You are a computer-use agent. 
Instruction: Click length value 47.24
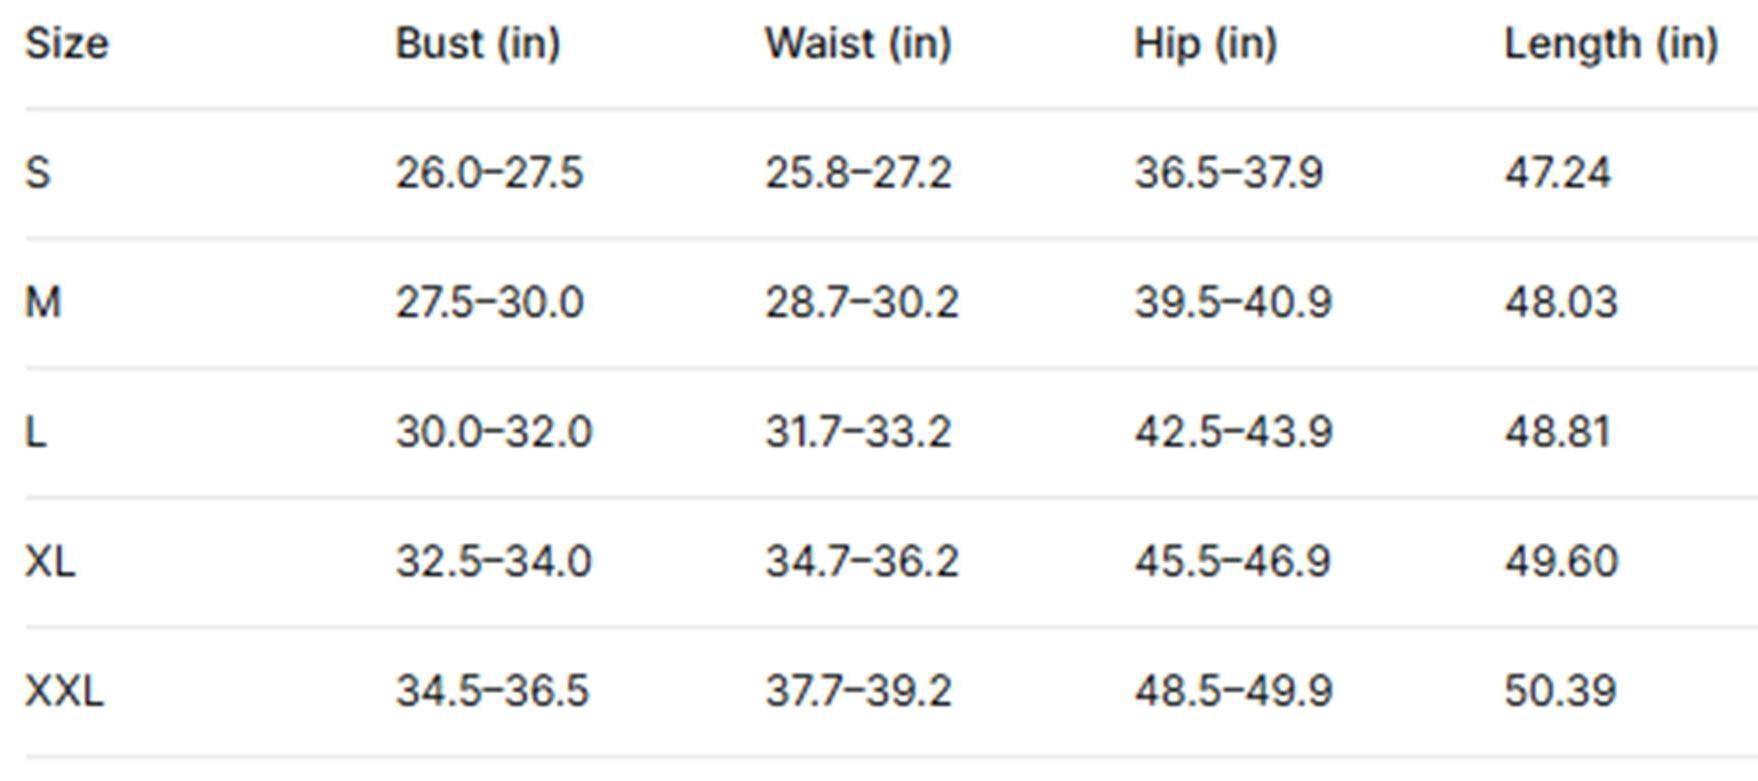pos(1558,173)
